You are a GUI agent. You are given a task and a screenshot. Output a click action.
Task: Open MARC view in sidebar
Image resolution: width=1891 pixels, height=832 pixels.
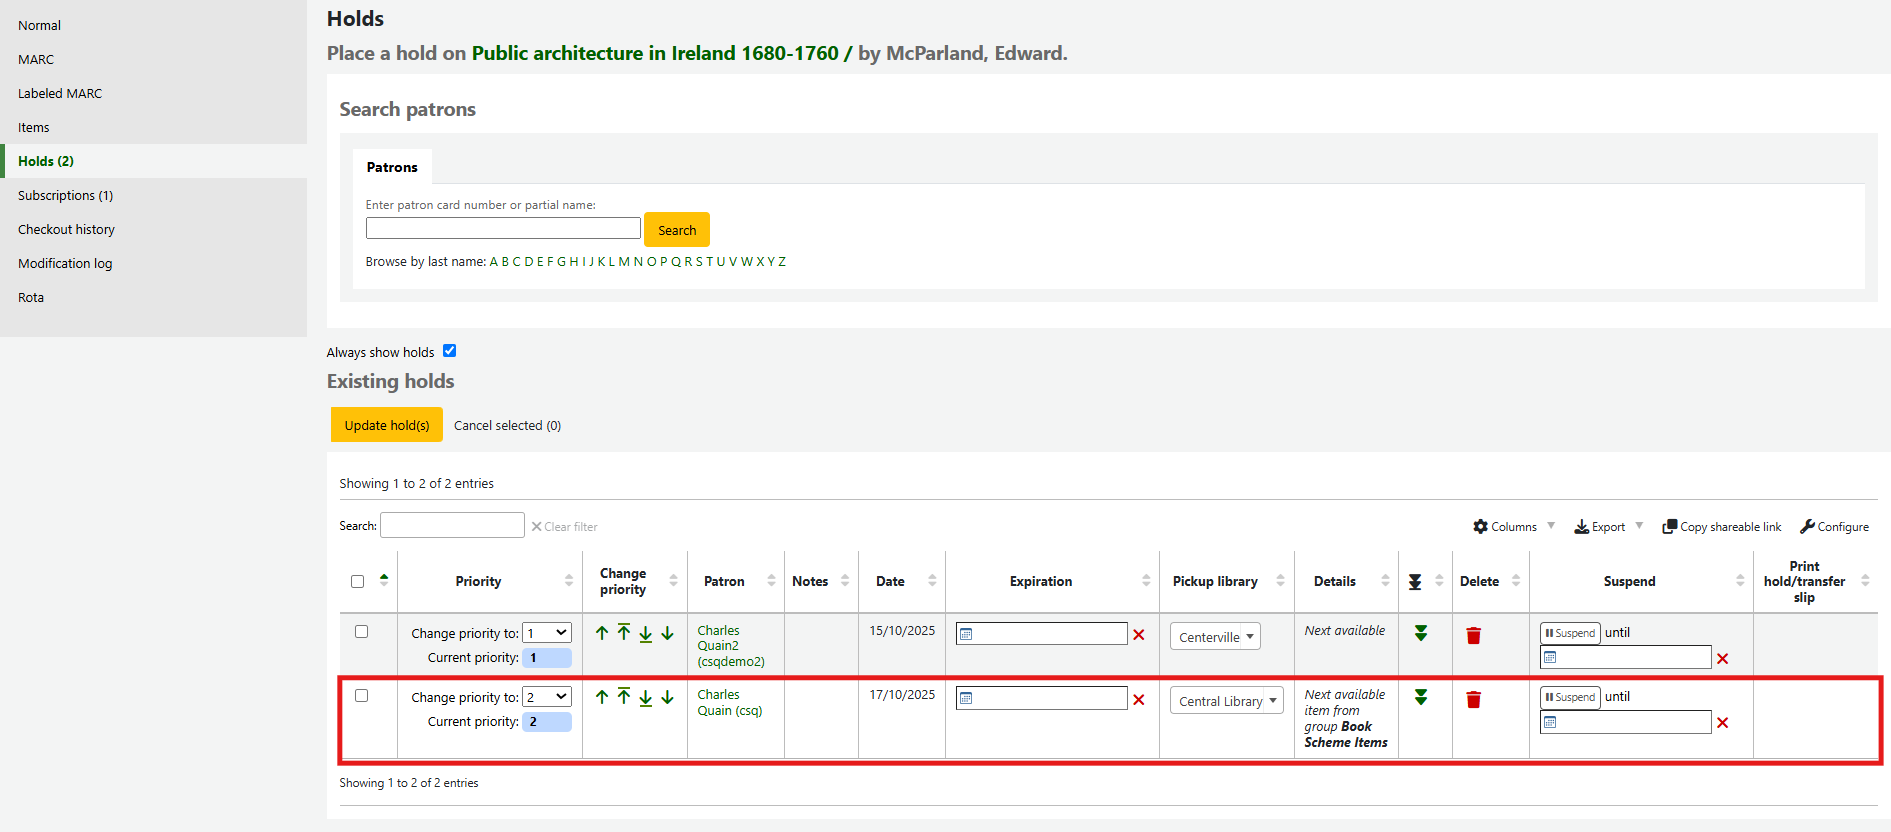(36, 60)
